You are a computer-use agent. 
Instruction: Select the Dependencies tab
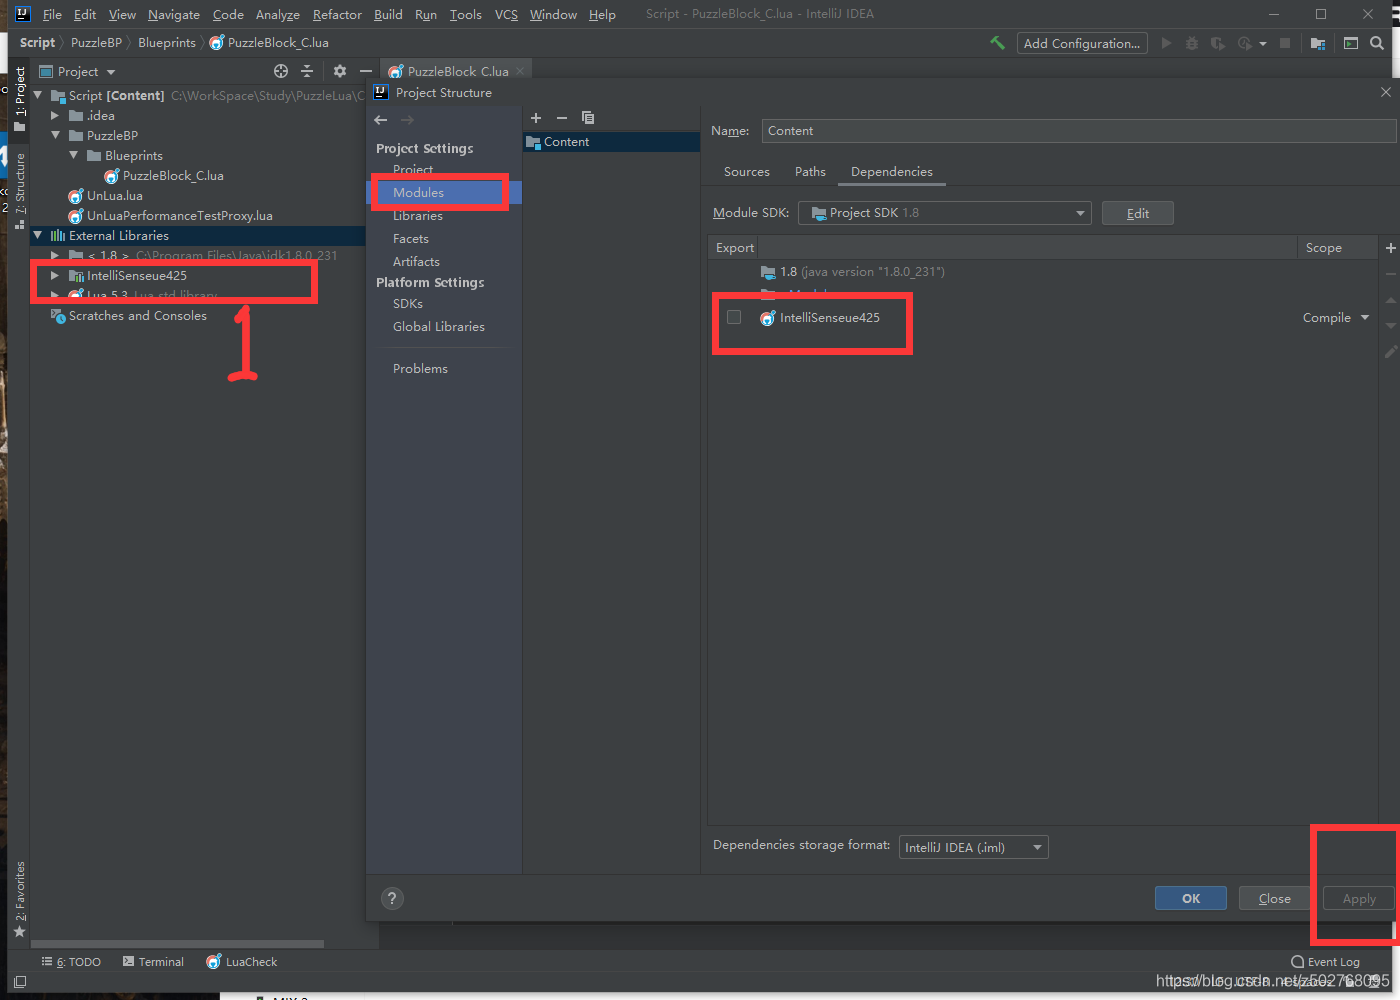pyautogui.click(x=892, y=172)
